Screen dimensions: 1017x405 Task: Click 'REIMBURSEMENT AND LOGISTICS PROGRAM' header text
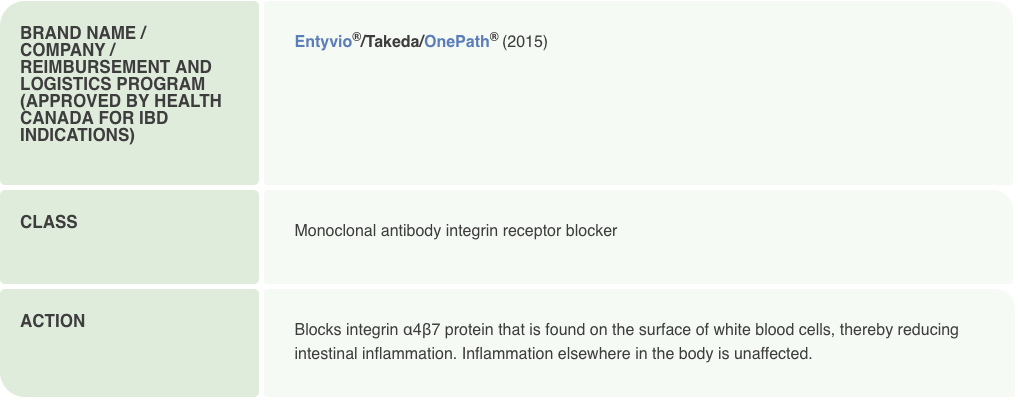pyautogui.click(x=116, y=76)
